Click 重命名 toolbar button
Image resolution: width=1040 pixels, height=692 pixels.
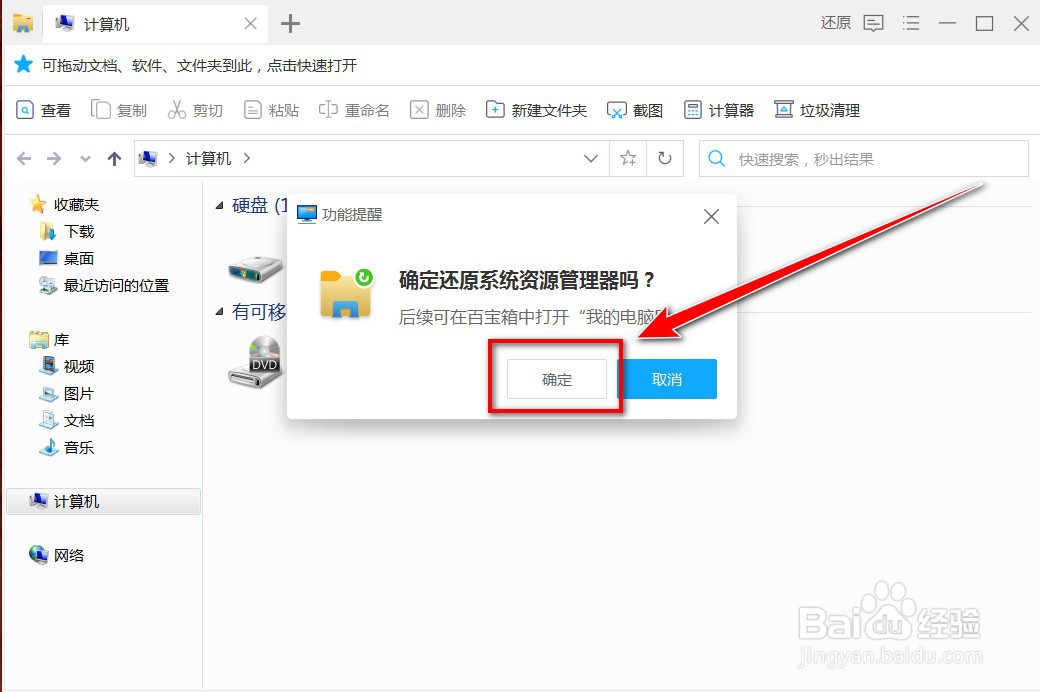pyautogui.click(x=354, y=110)
